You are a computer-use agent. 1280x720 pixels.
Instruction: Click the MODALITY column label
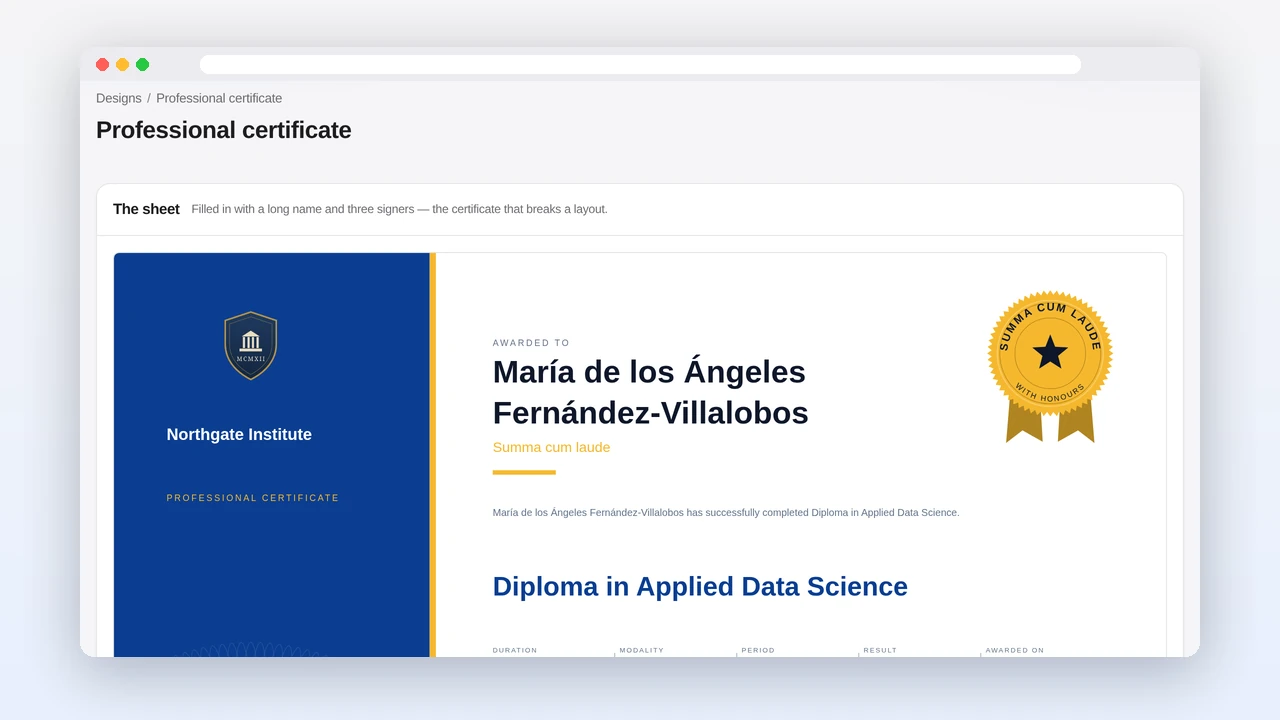click(x=642, y=650)
